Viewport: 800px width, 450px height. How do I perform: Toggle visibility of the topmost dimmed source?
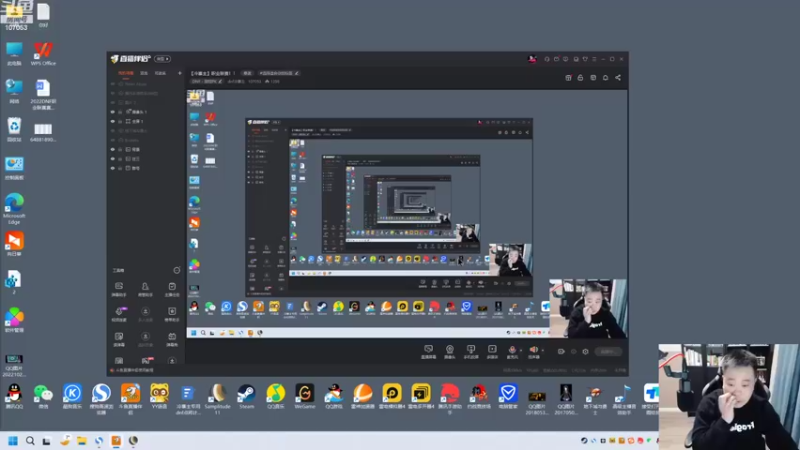click(x=113, y=84)
